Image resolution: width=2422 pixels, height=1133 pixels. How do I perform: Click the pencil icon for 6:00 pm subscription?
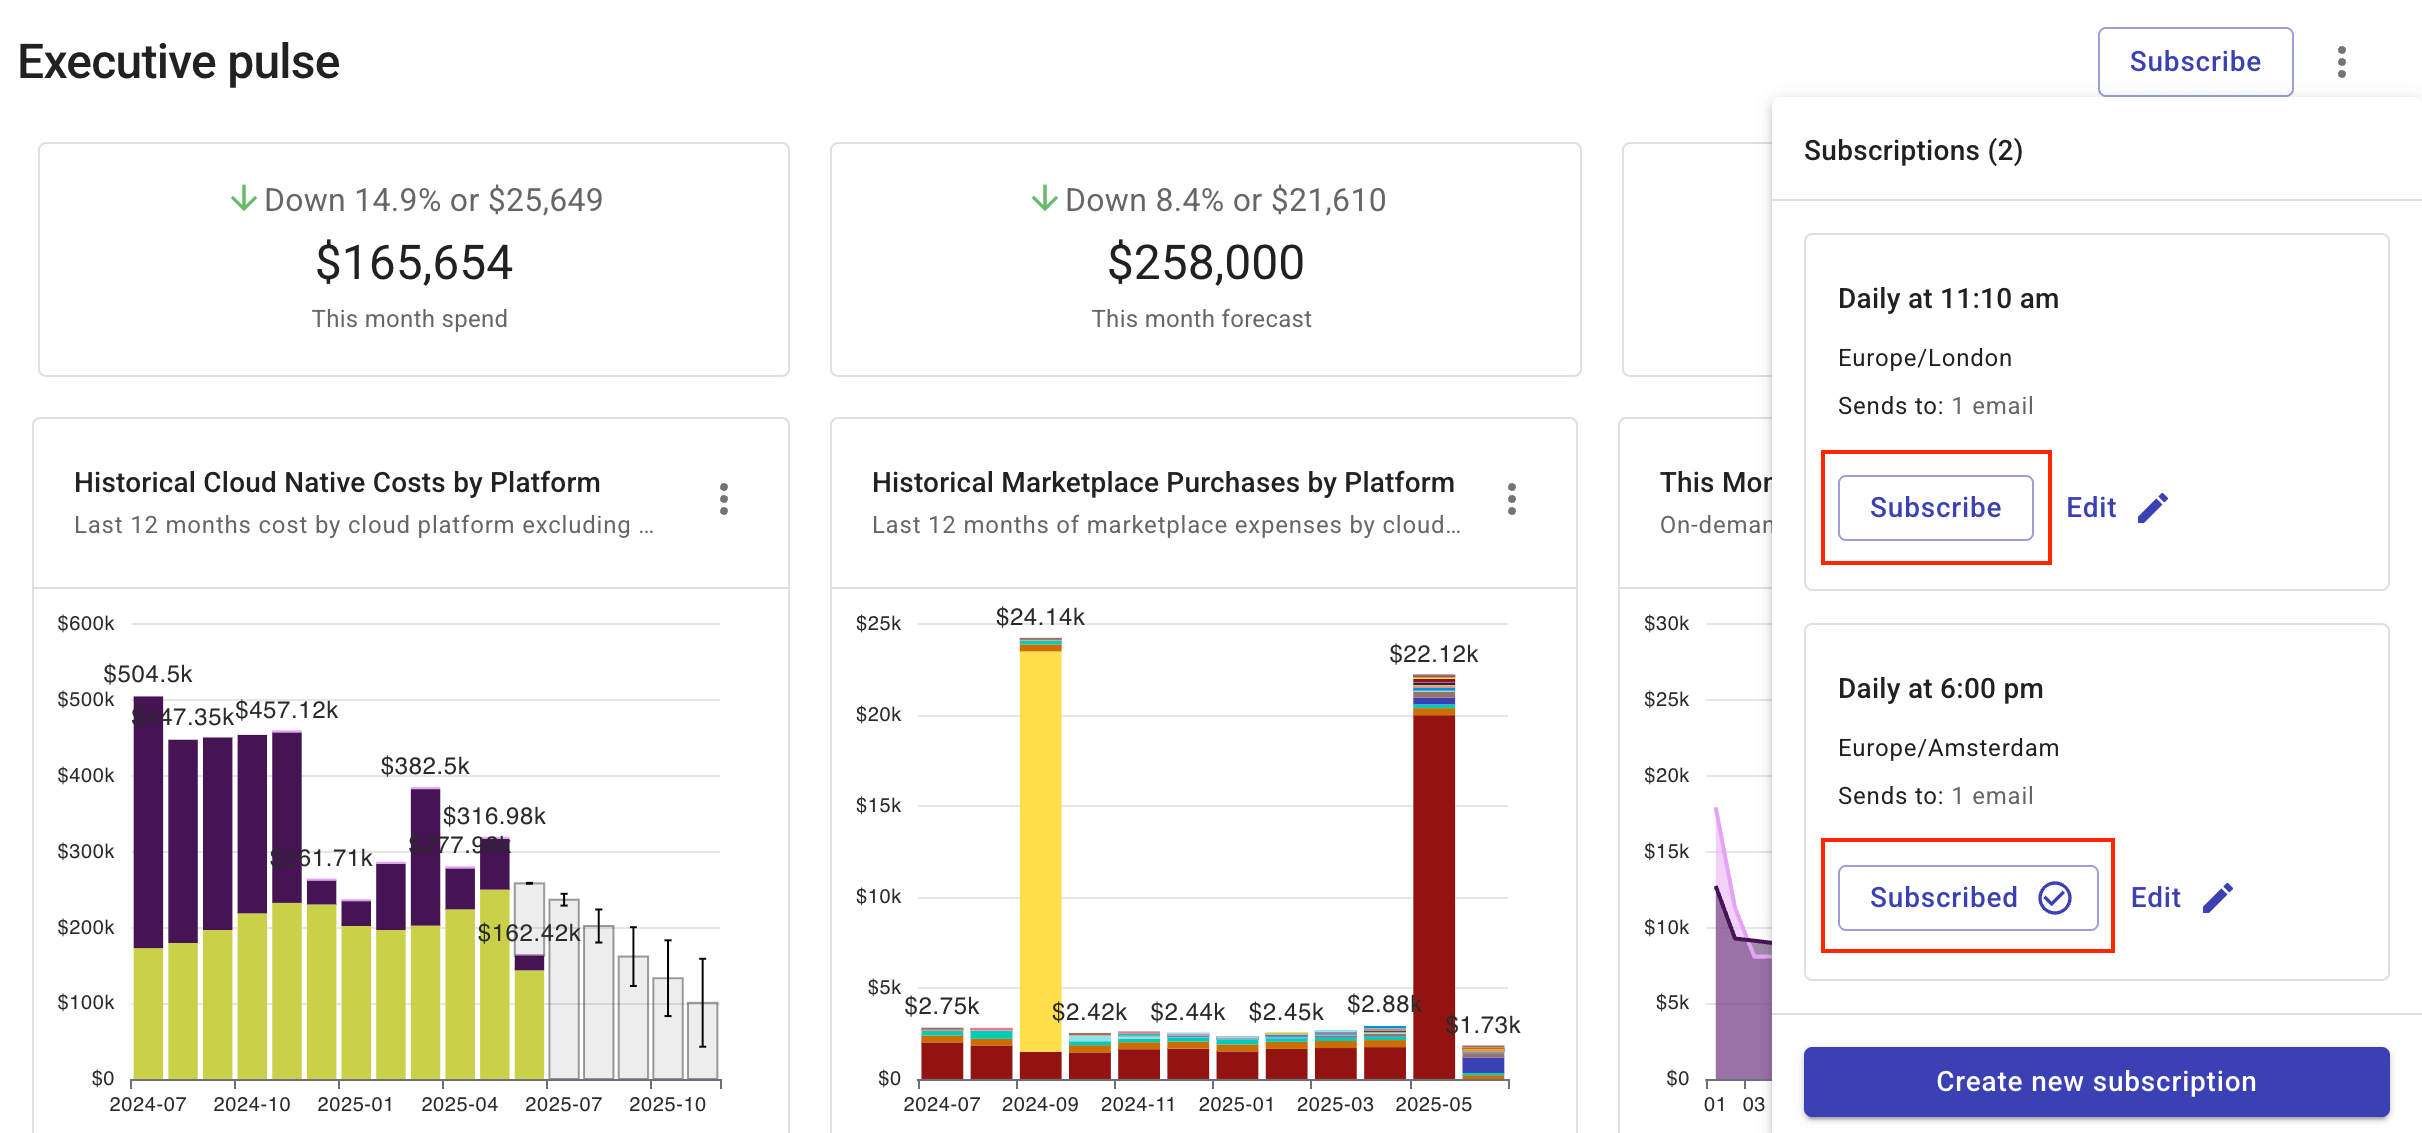pos(2216,898)
